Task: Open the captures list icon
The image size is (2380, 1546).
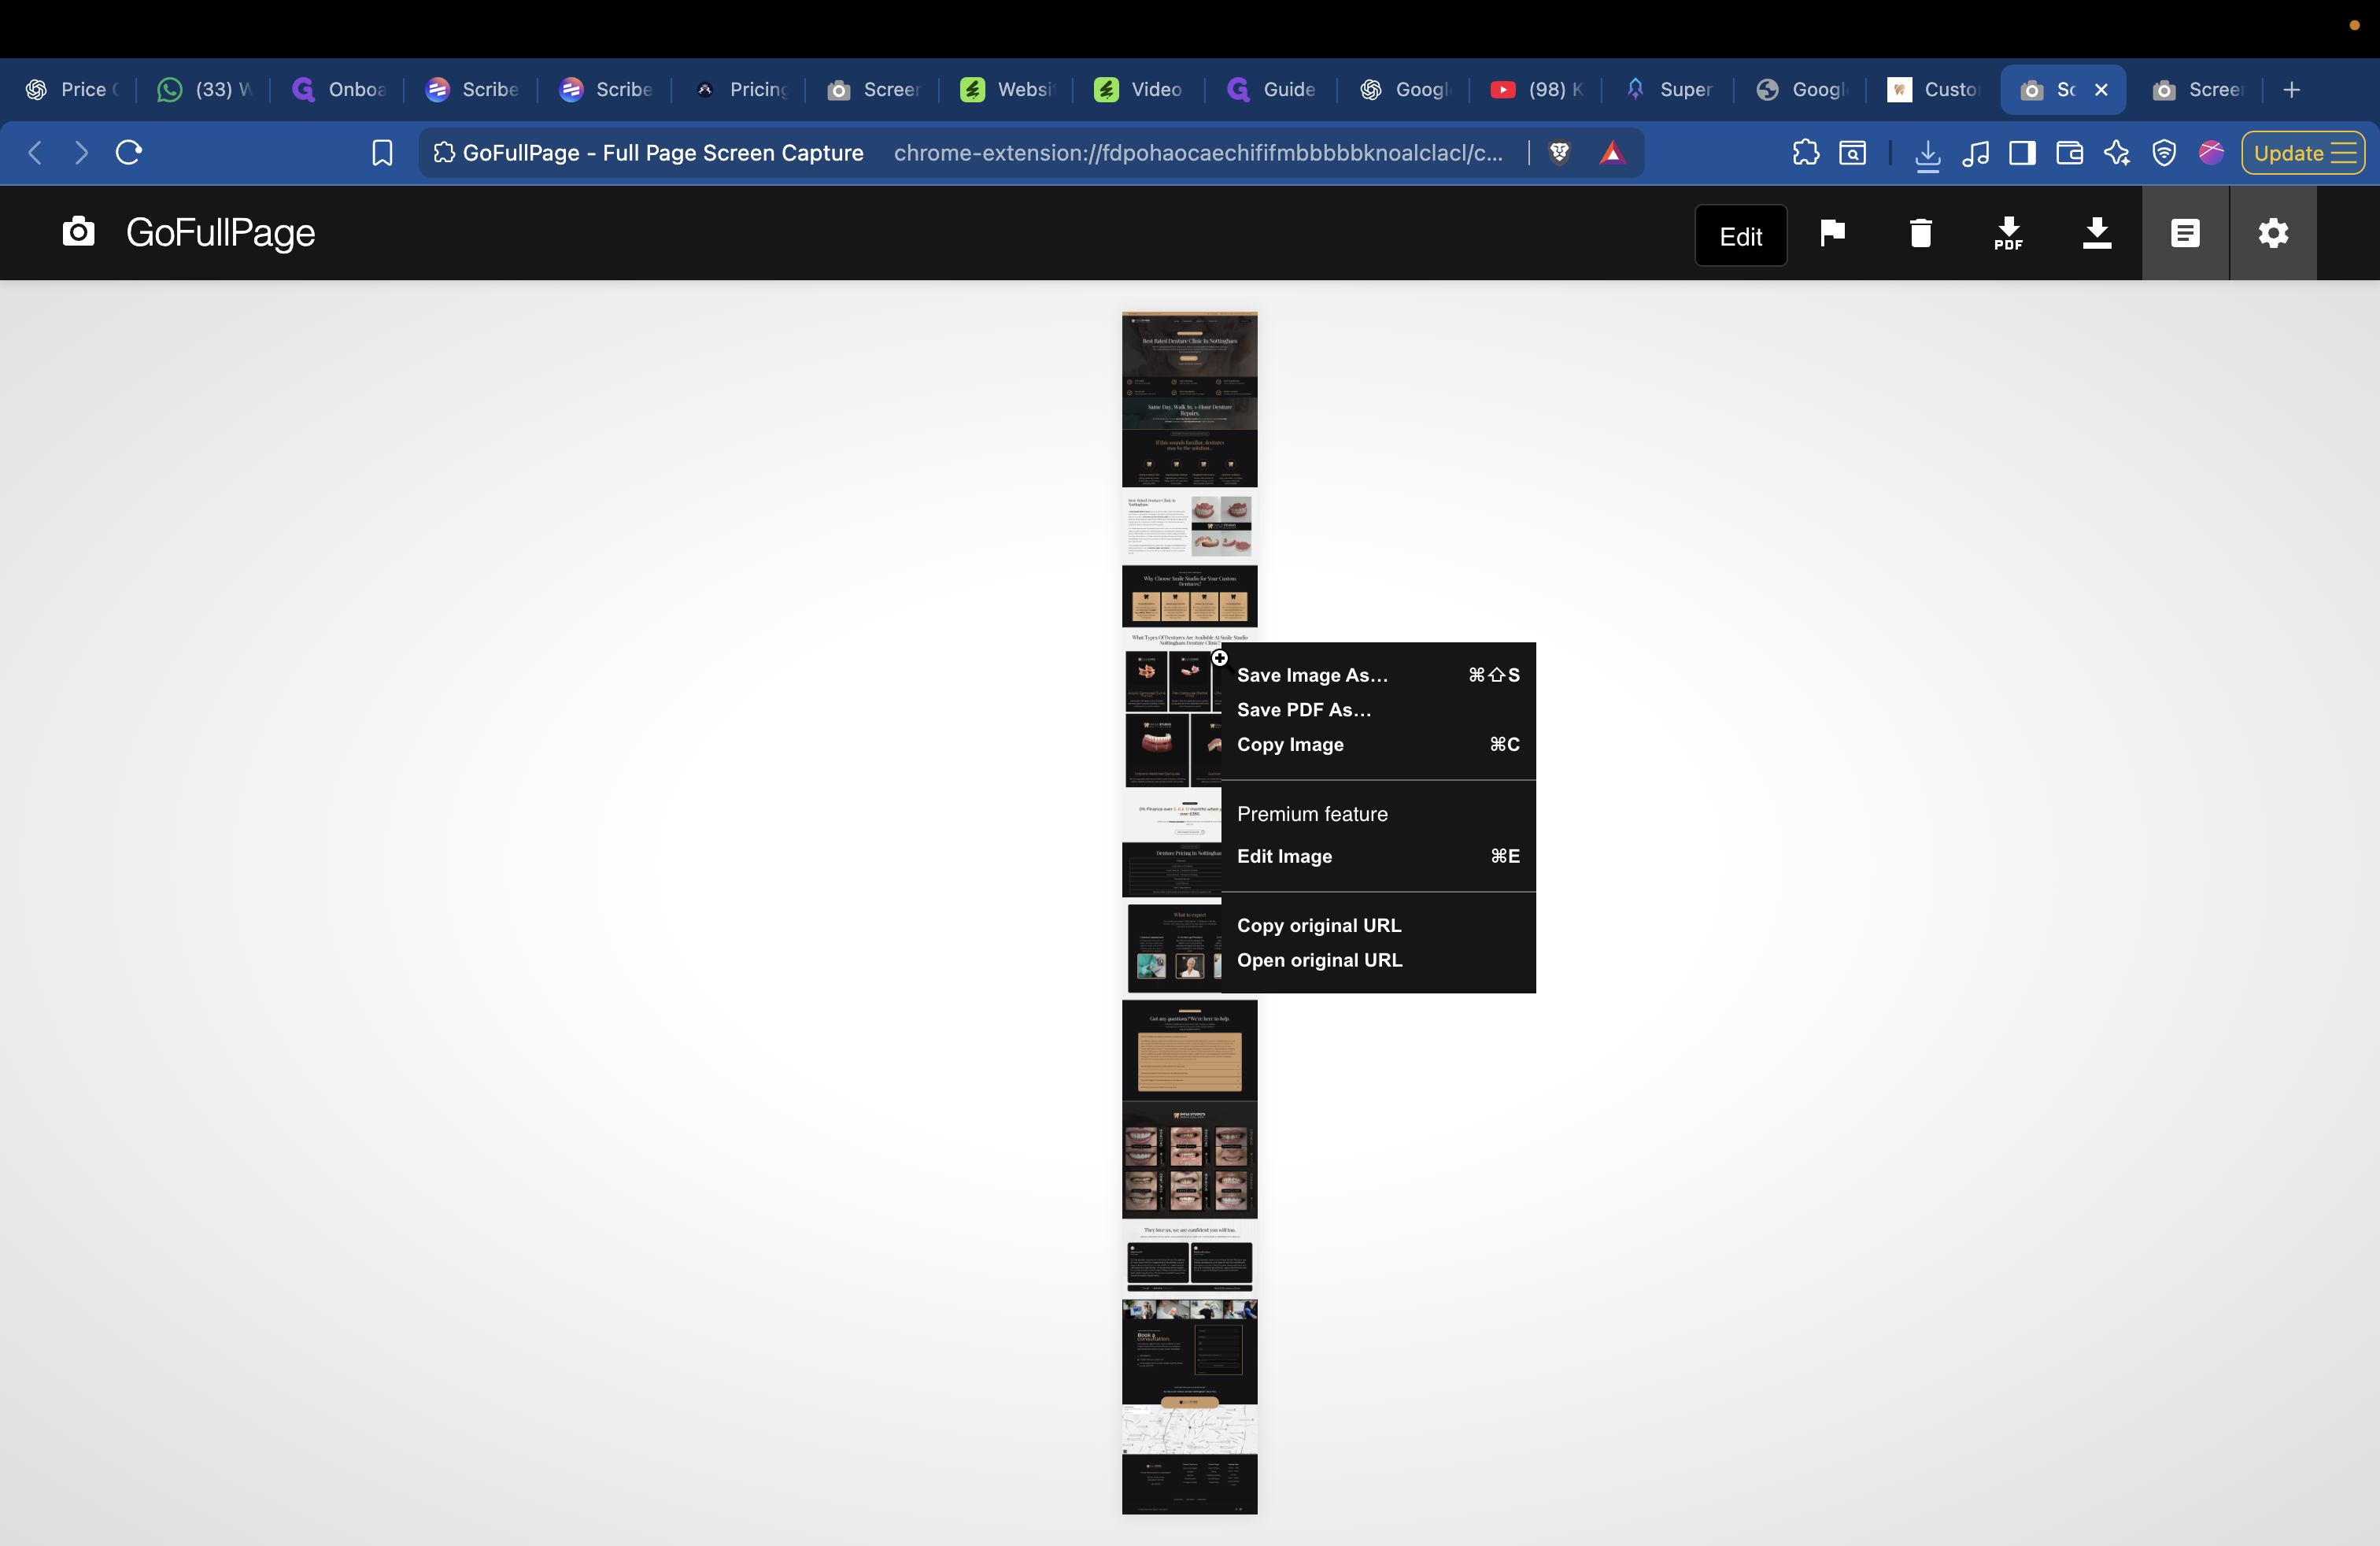Action: 2185,233
